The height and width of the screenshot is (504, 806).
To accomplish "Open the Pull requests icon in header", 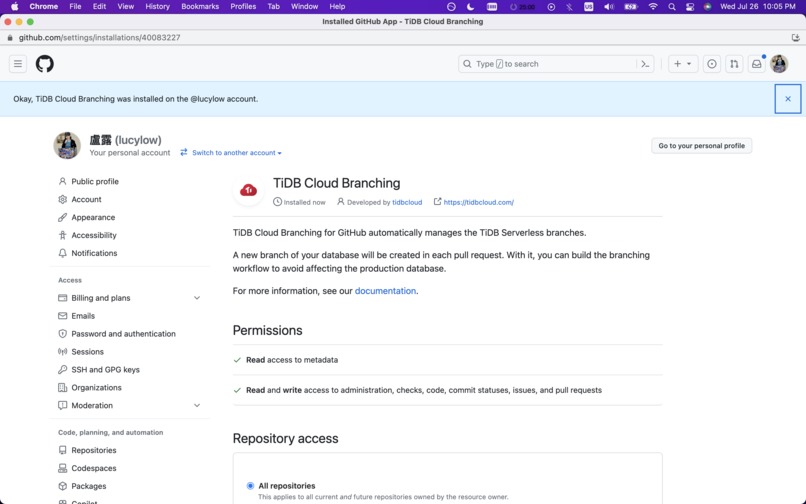I will click(734, 64).
